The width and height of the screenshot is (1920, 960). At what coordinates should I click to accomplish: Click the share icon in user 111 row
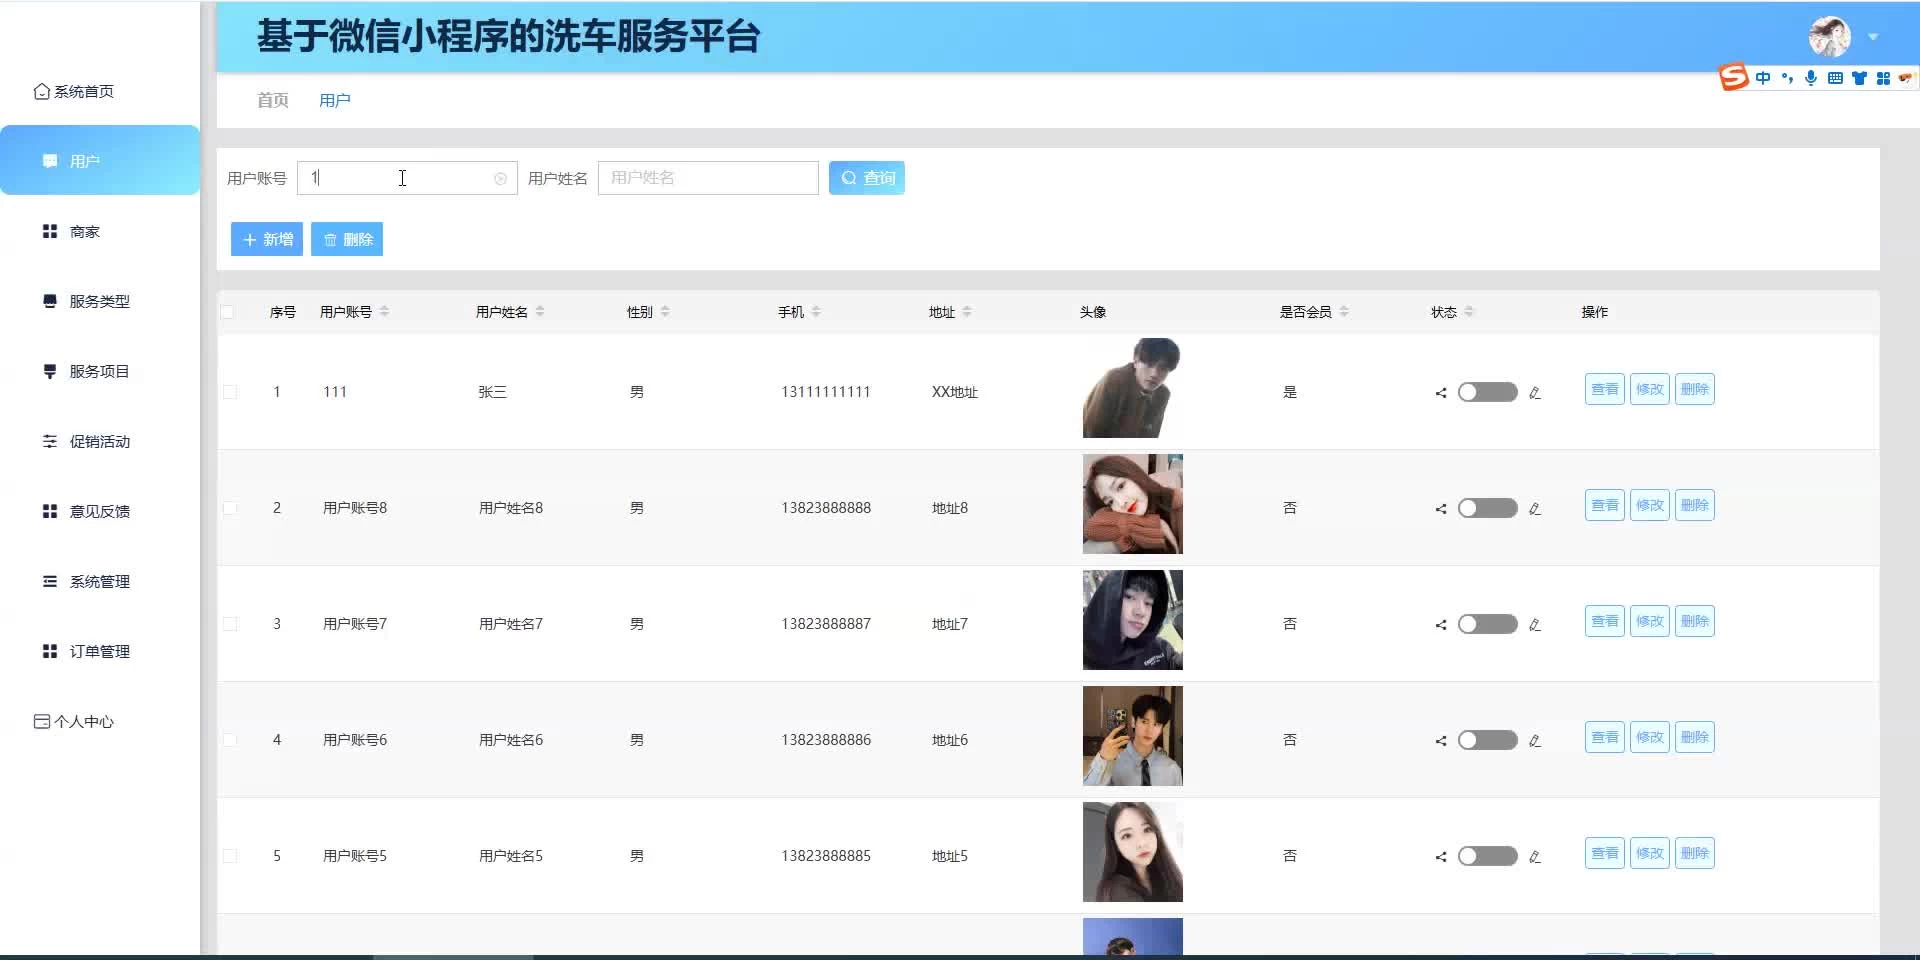coord(1441,393)
